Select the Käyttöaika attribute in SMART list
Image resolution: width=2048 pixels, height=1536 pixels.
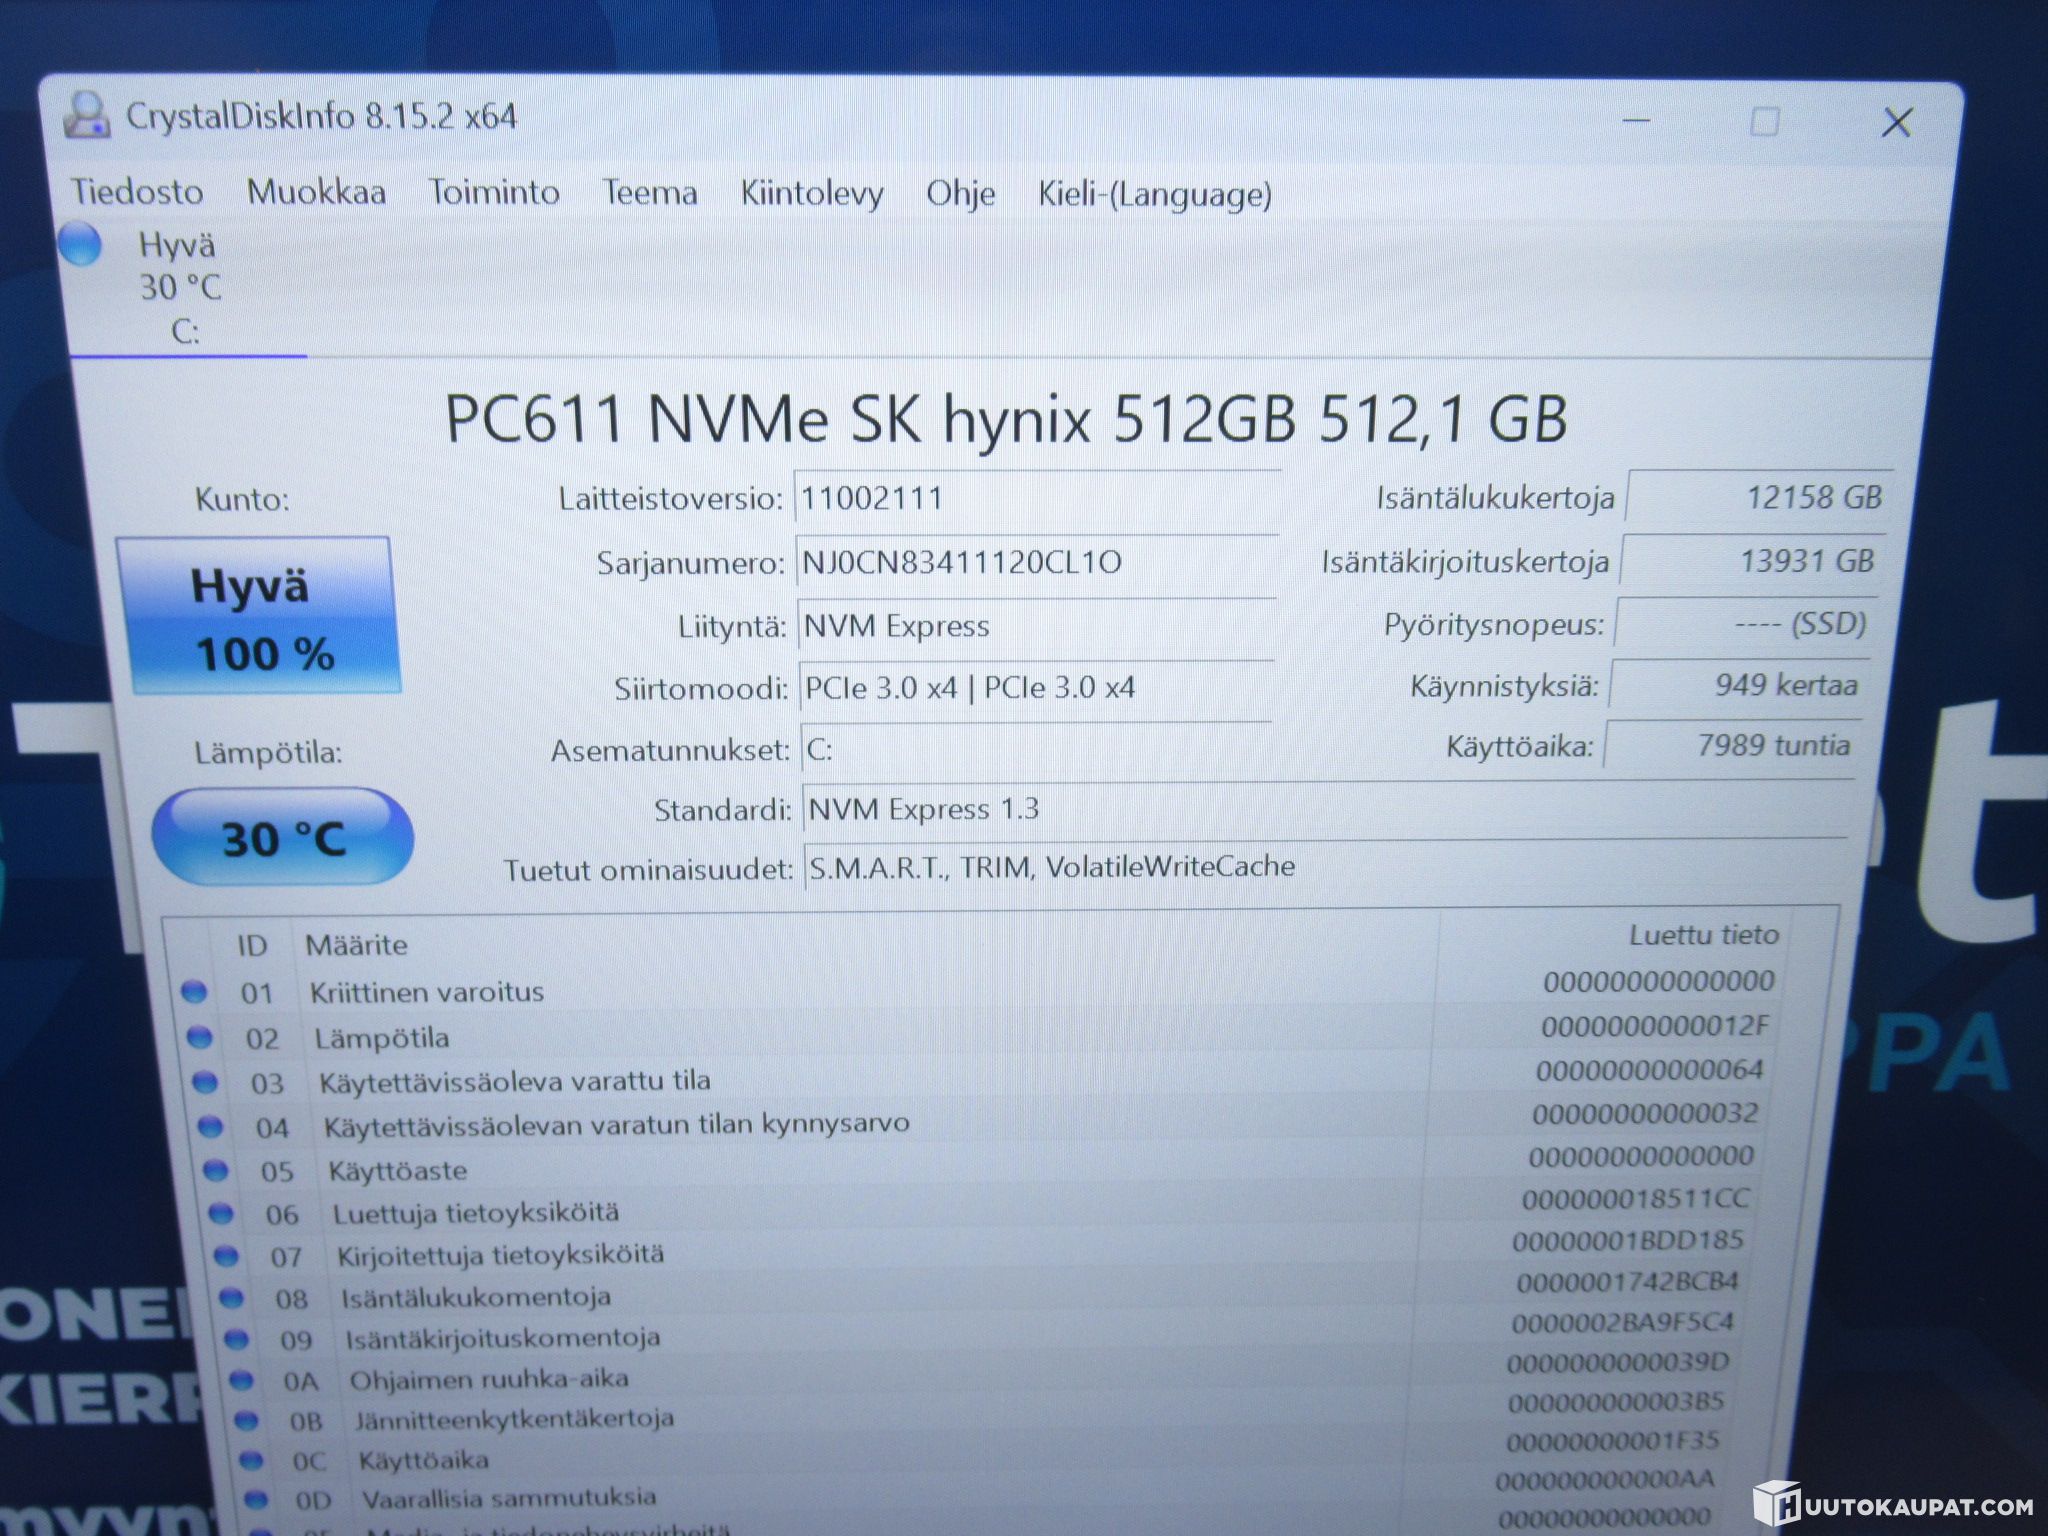point(424,1460)
